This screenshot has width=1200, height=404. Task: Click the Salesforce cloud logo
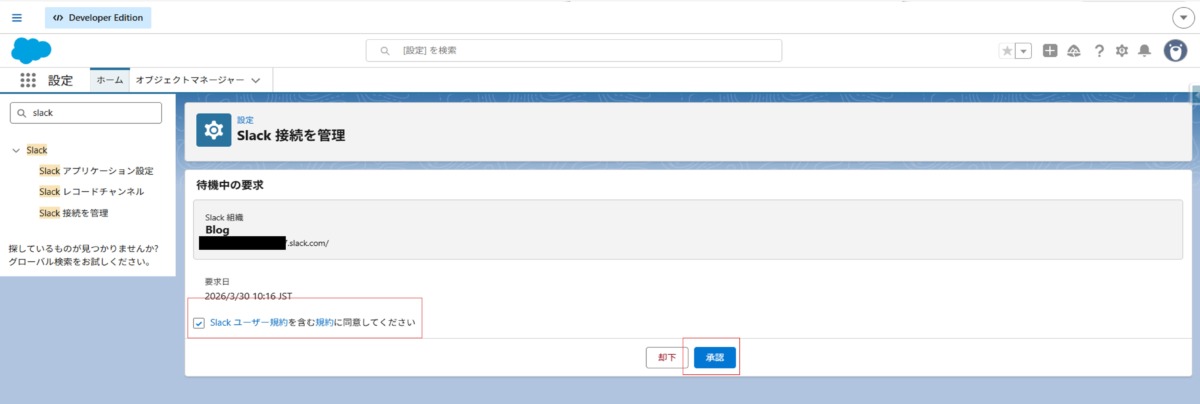click(31, 50)
